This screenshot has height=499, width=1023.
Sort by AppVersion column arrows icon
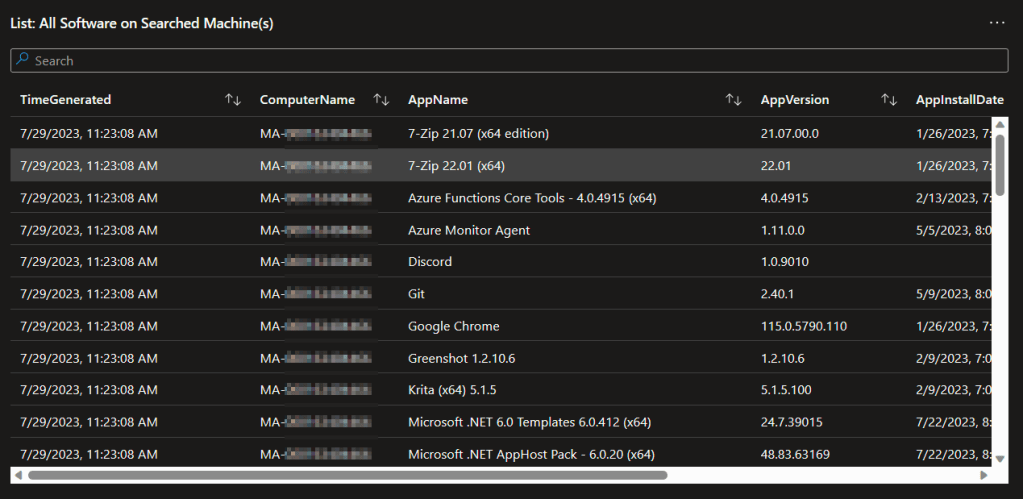pos(888,100)
